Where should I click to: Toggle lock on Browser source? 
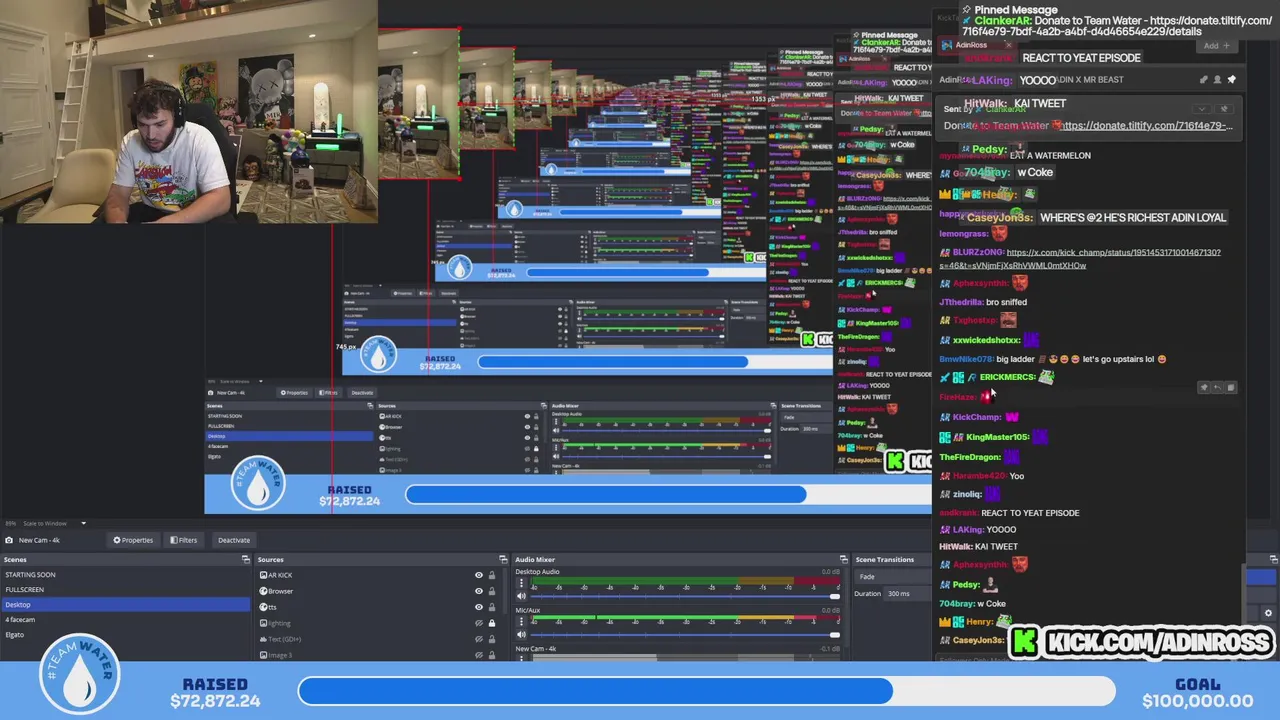coord(491,591)
